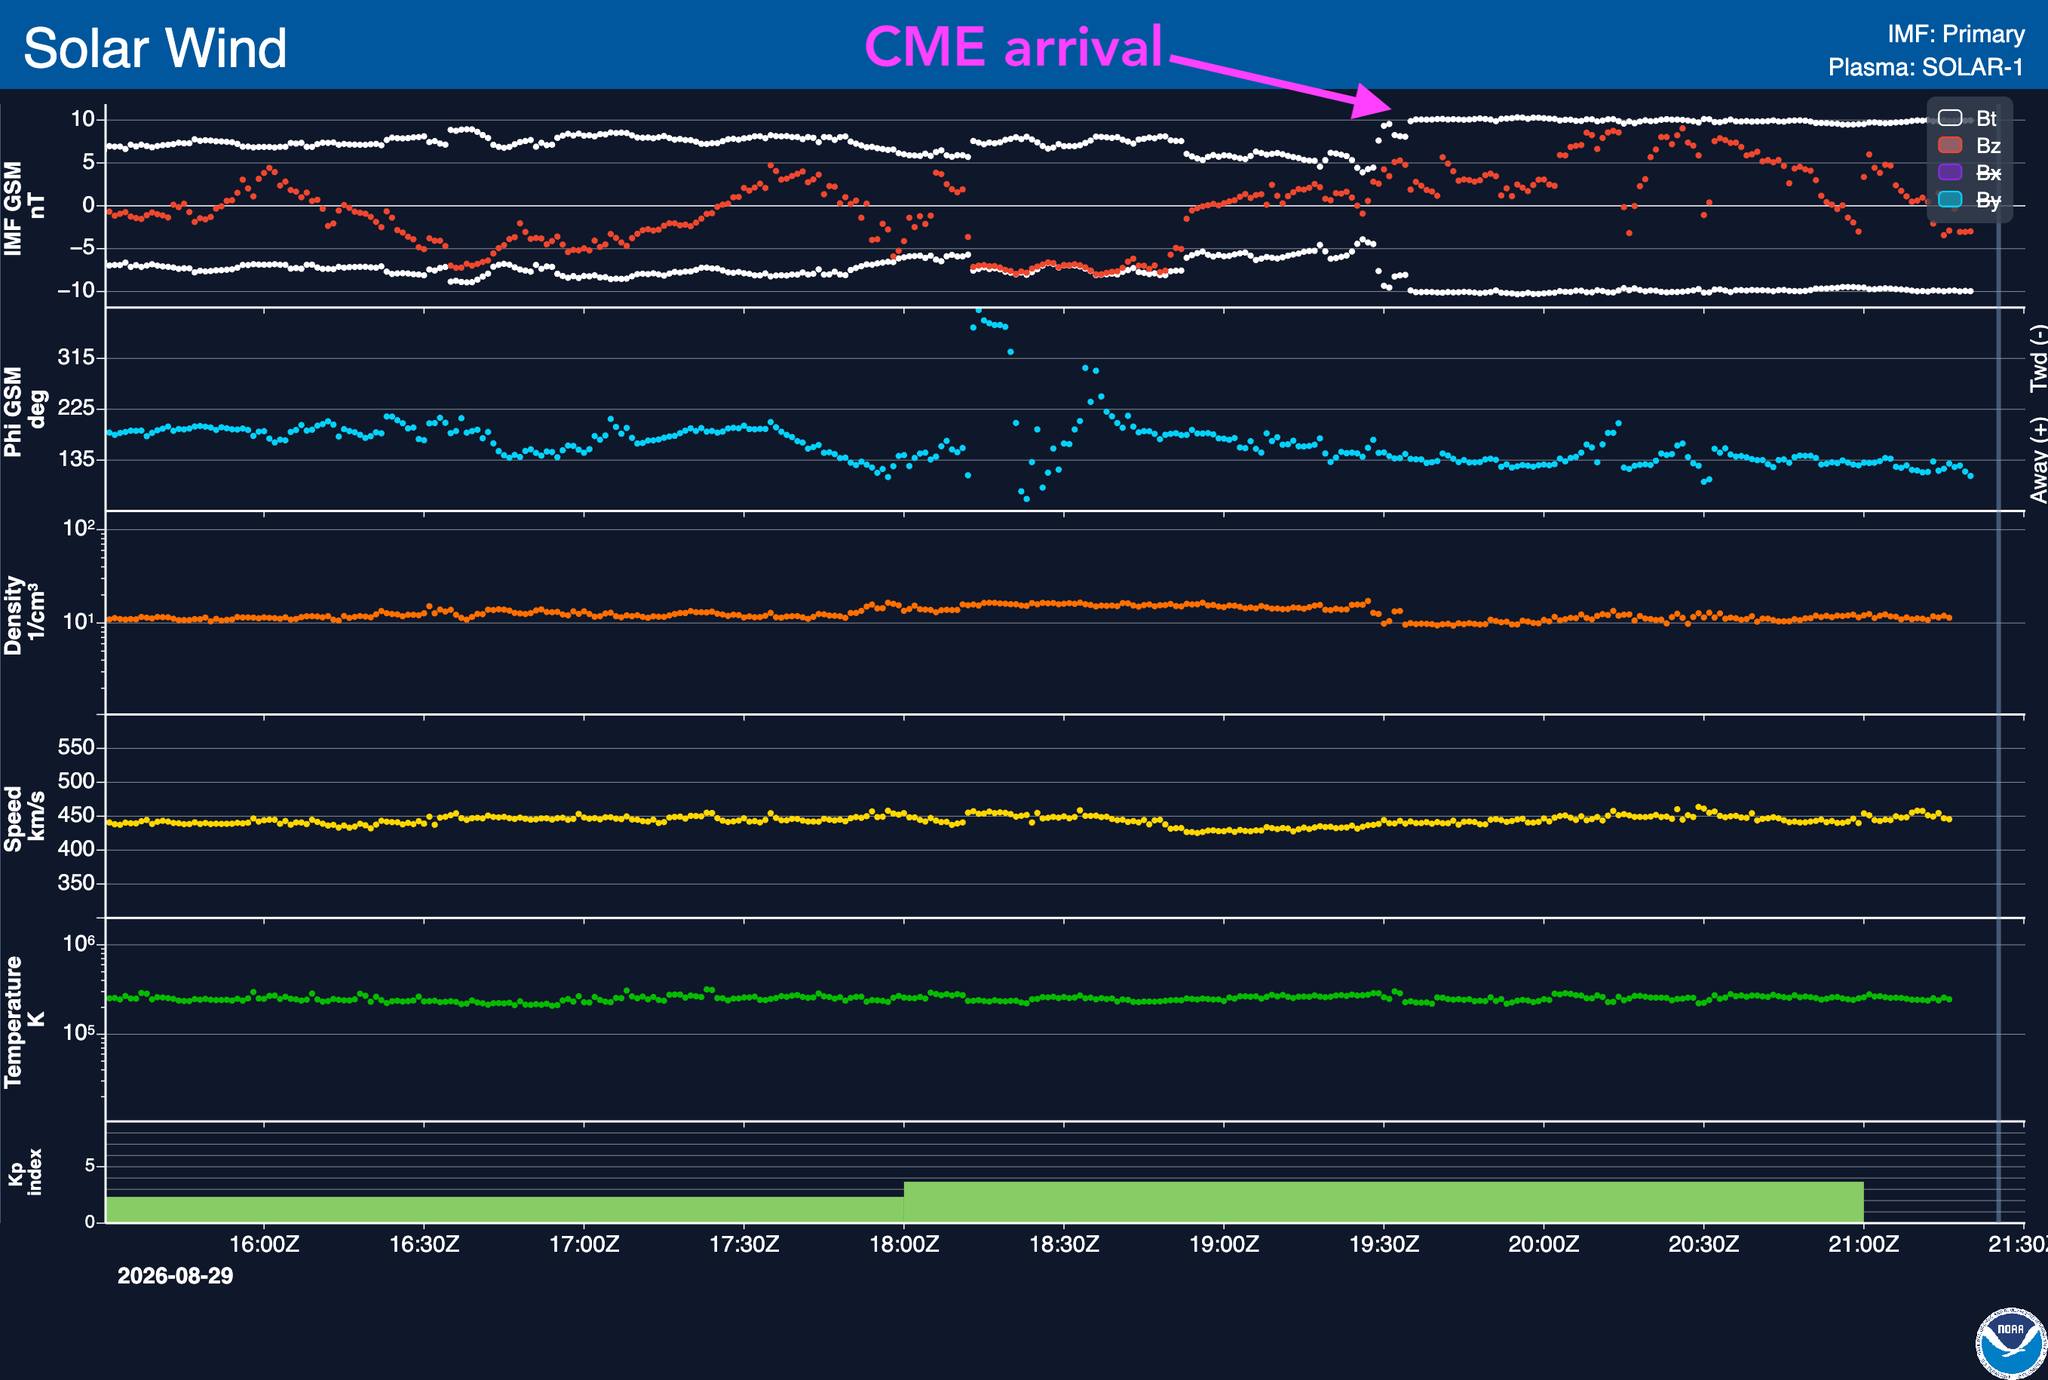Click the 'Solar Wind' title

click(x=155, y=48)
